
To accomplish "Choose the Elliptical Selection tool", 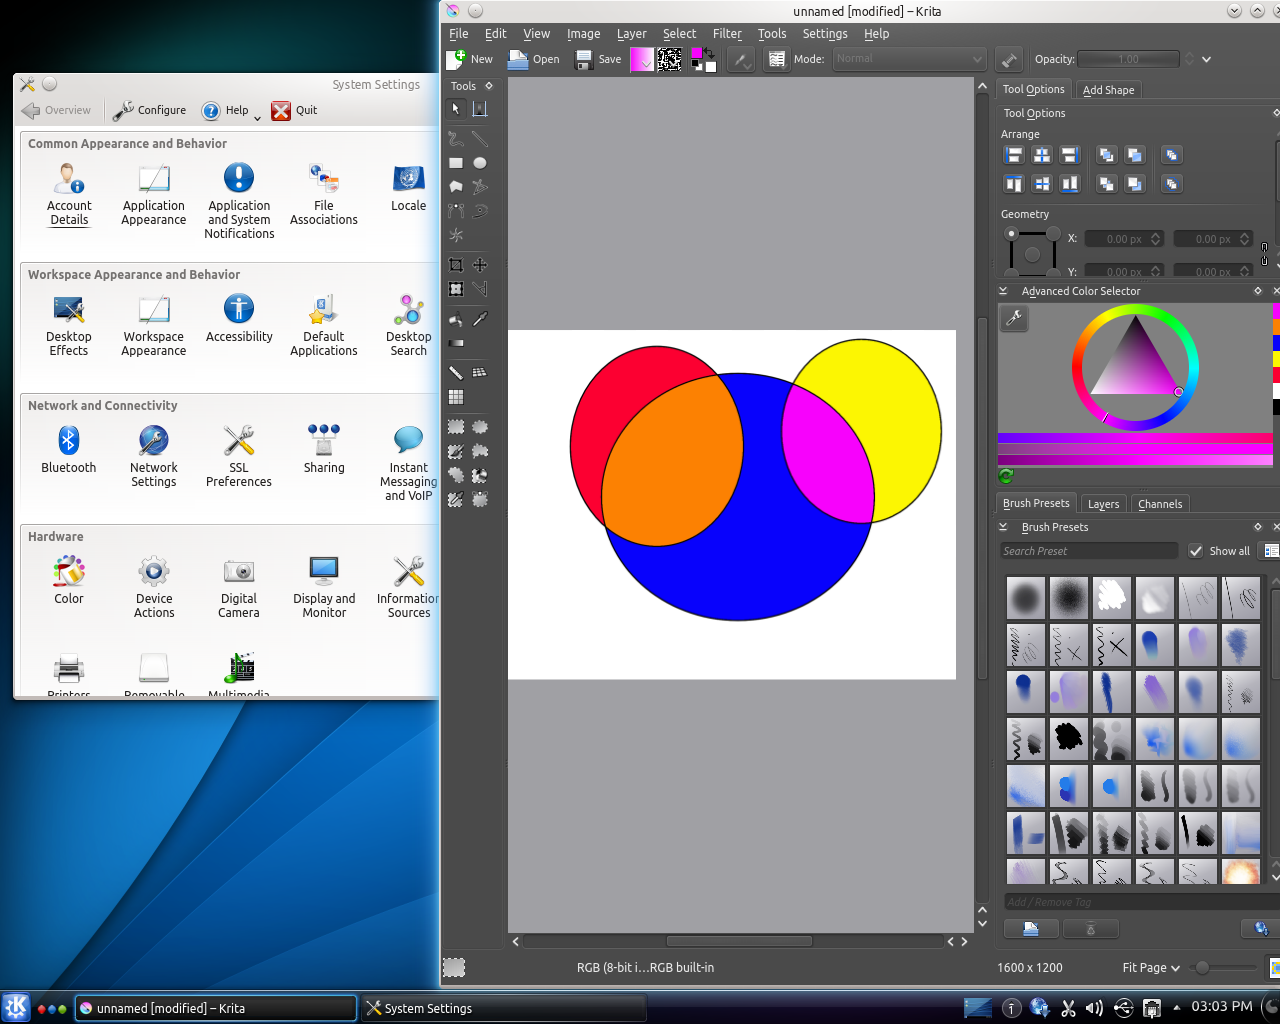I will point(480,427).
